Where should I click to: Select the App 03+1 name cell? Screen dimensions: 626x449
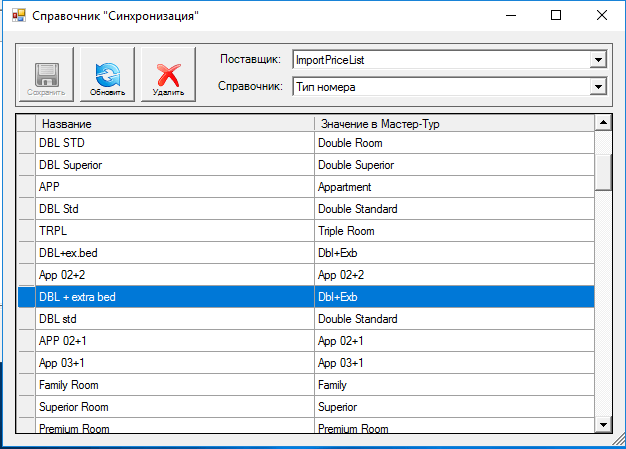click(x=175, y=363)
